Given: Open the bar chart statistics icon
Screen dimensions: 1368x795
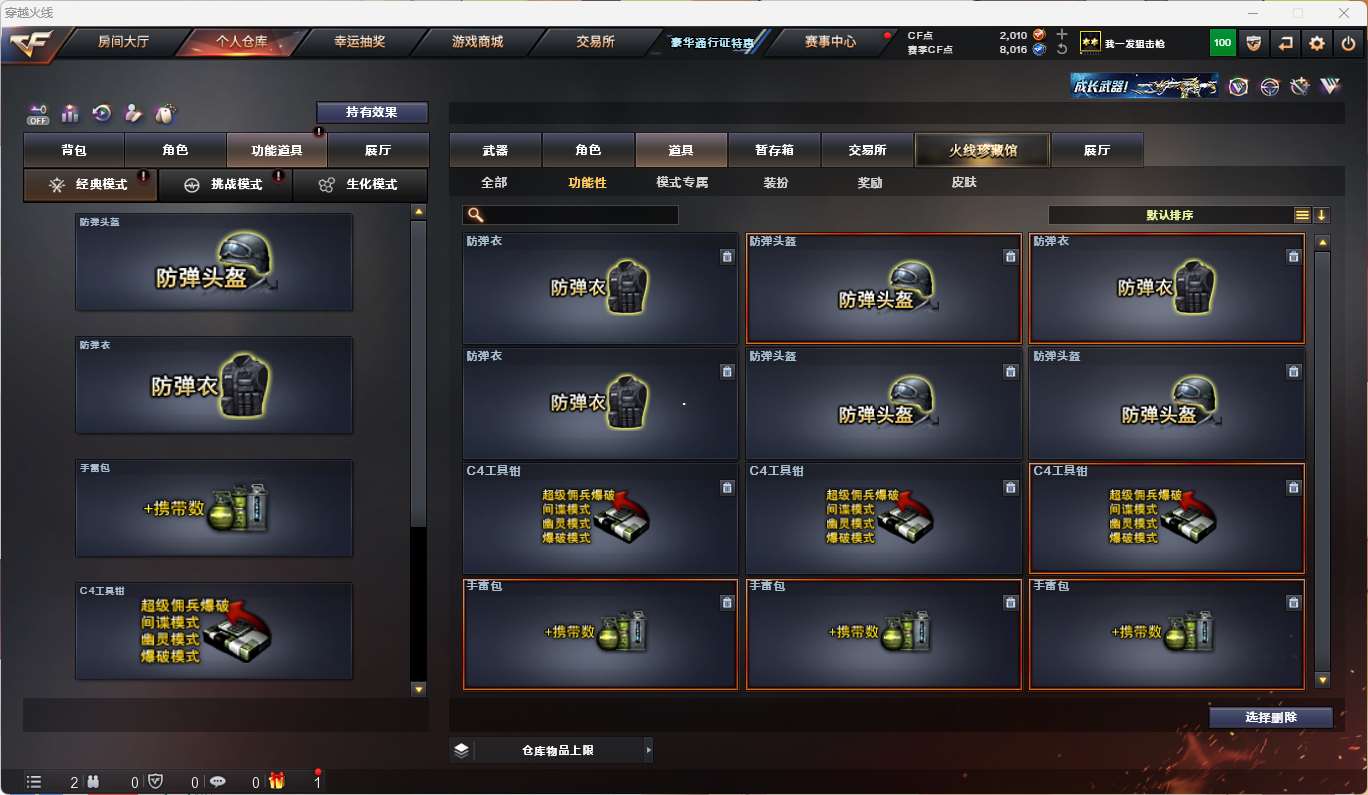Looking at the screenshot, I should pos(69,114).
